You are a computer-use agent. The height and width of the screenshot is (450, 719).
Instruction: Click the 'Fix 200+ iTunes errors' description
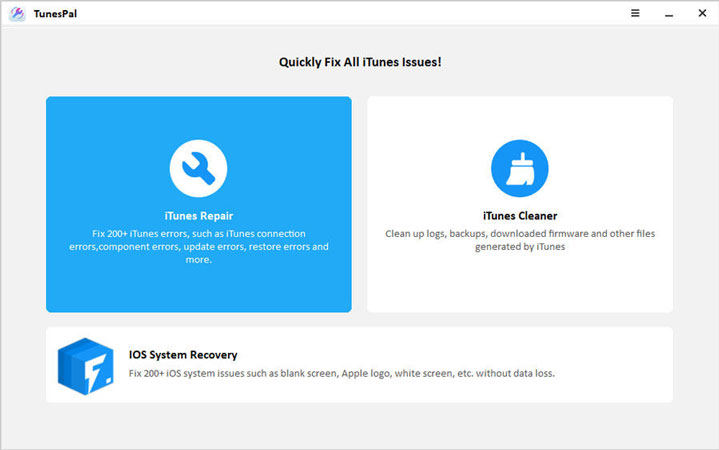pyautogui.click(x=199, y=246)
